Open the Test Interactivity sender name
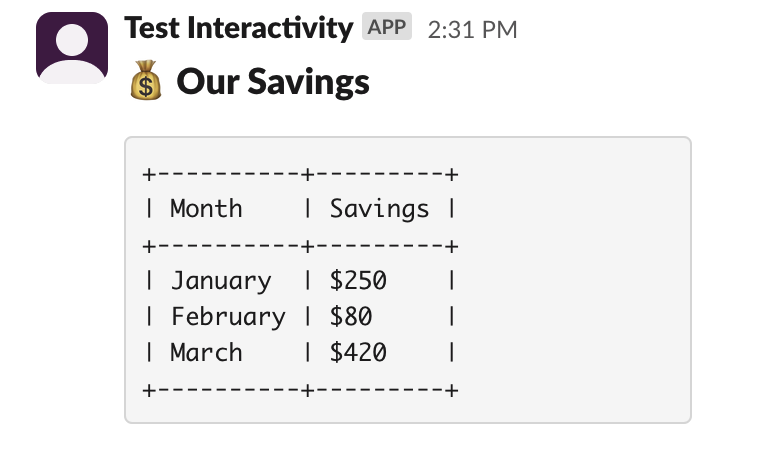 238,28
